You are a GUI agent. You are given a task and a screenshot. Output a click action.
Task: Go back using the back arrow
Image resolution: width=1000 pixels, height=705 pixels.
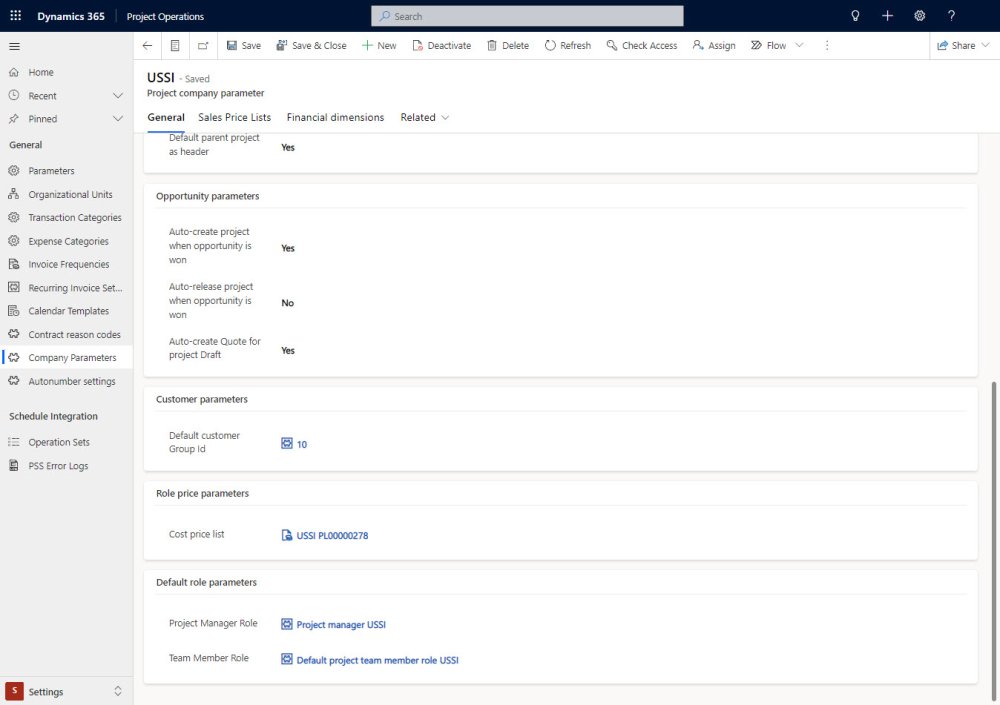coord(147,45)
